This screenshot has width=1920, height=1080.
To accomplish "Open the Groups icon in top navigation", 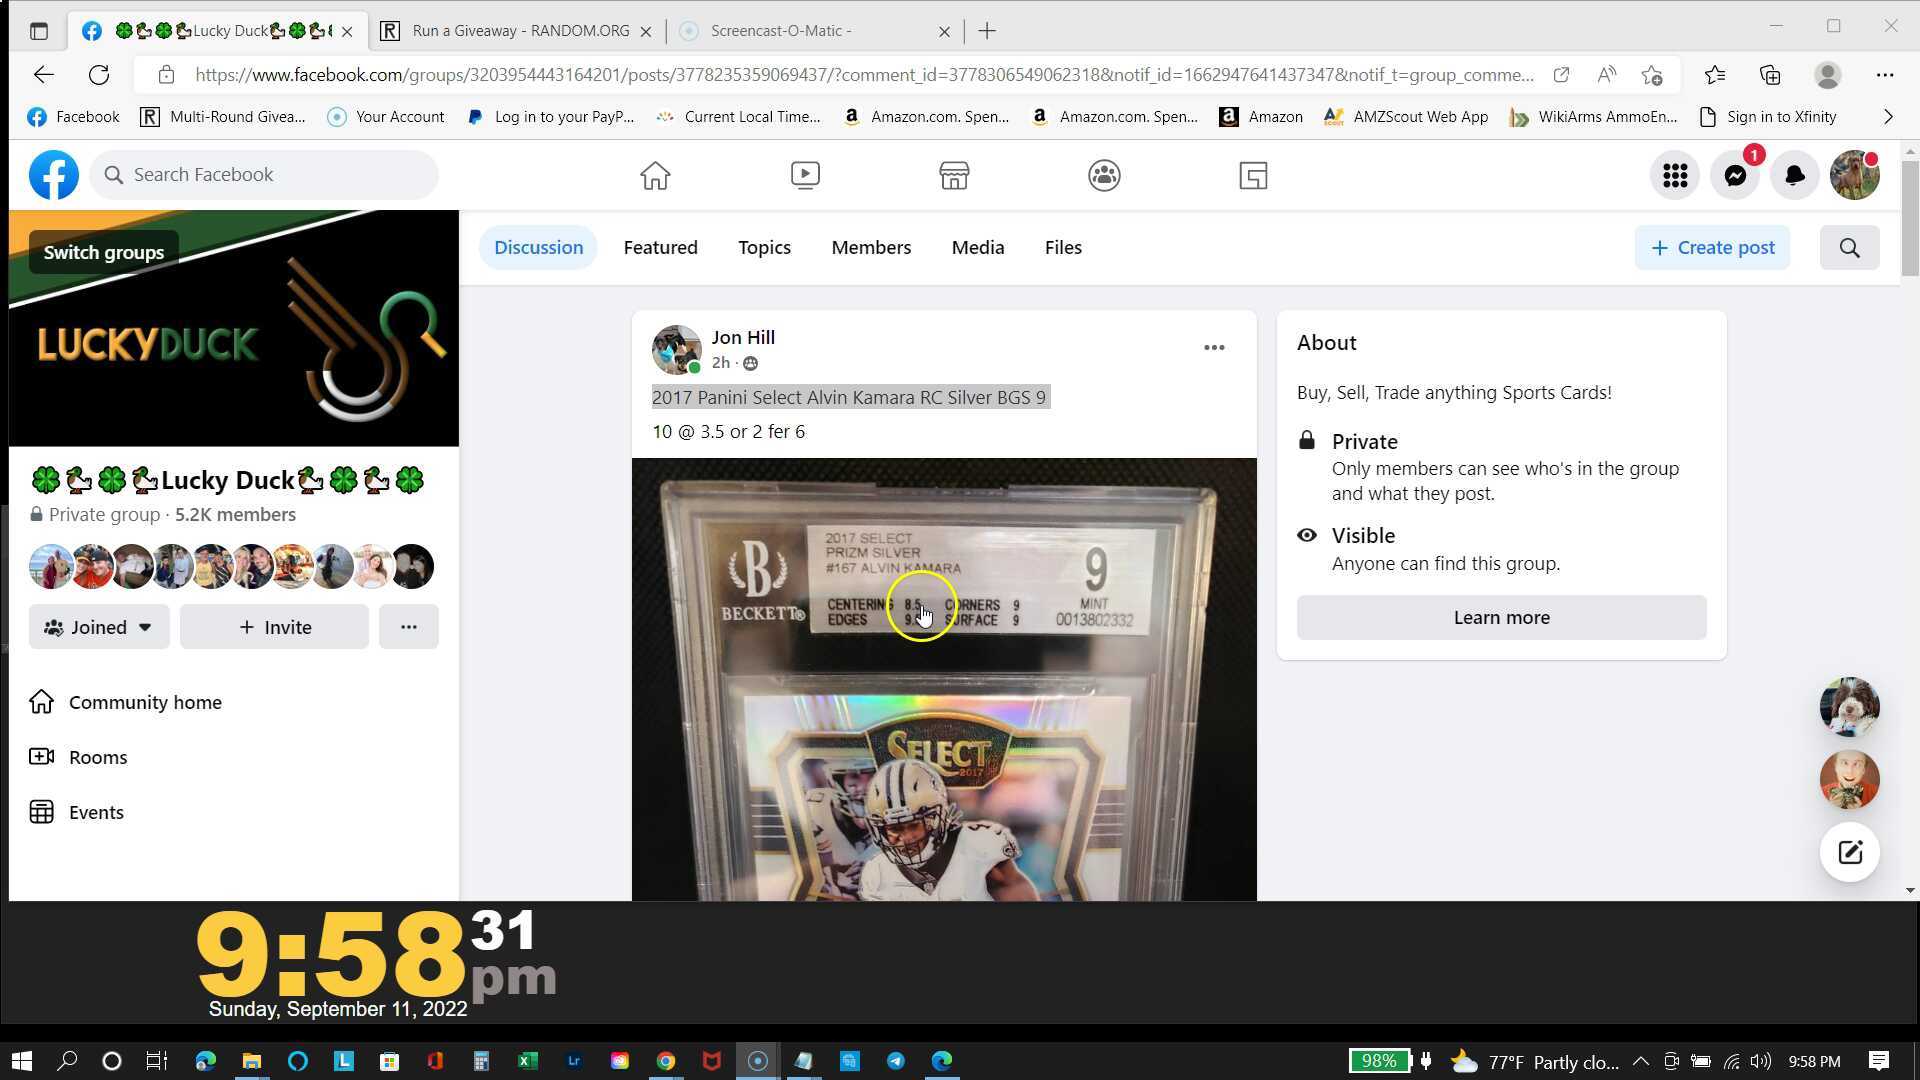I will point(1104,176).
